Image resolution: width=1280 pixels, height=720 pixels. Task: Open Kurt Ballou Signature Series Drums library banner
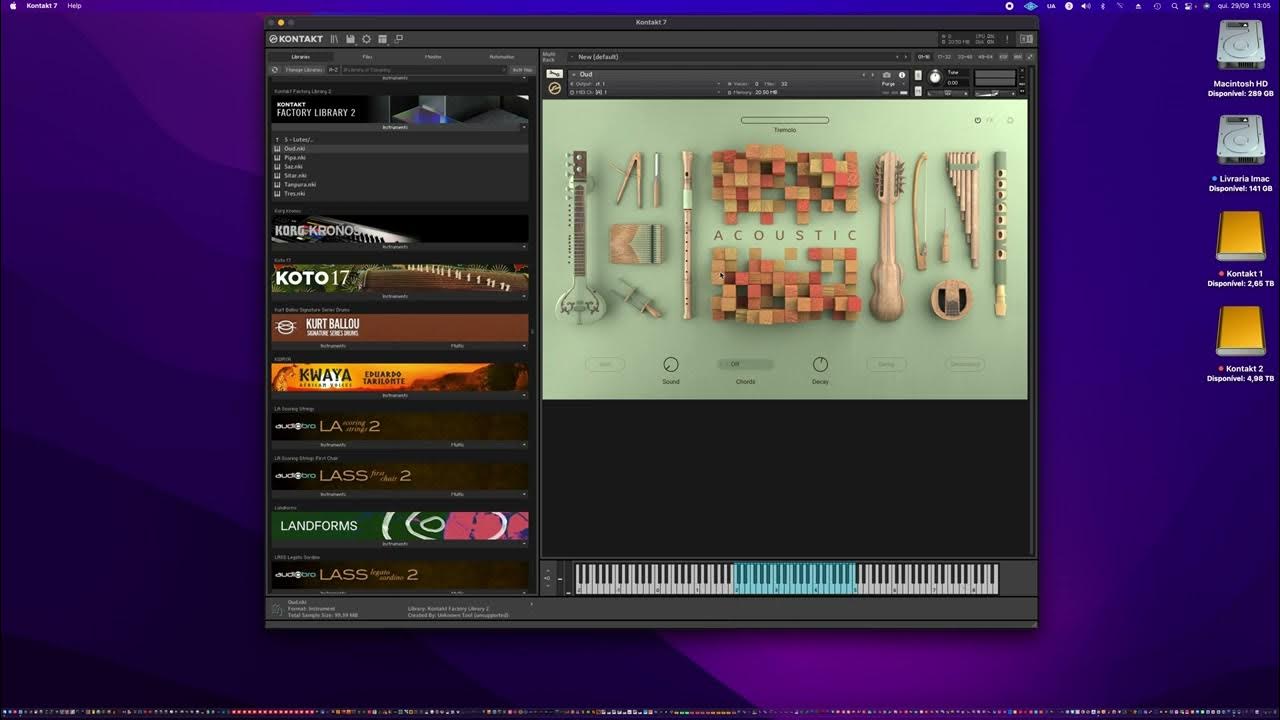400,327
